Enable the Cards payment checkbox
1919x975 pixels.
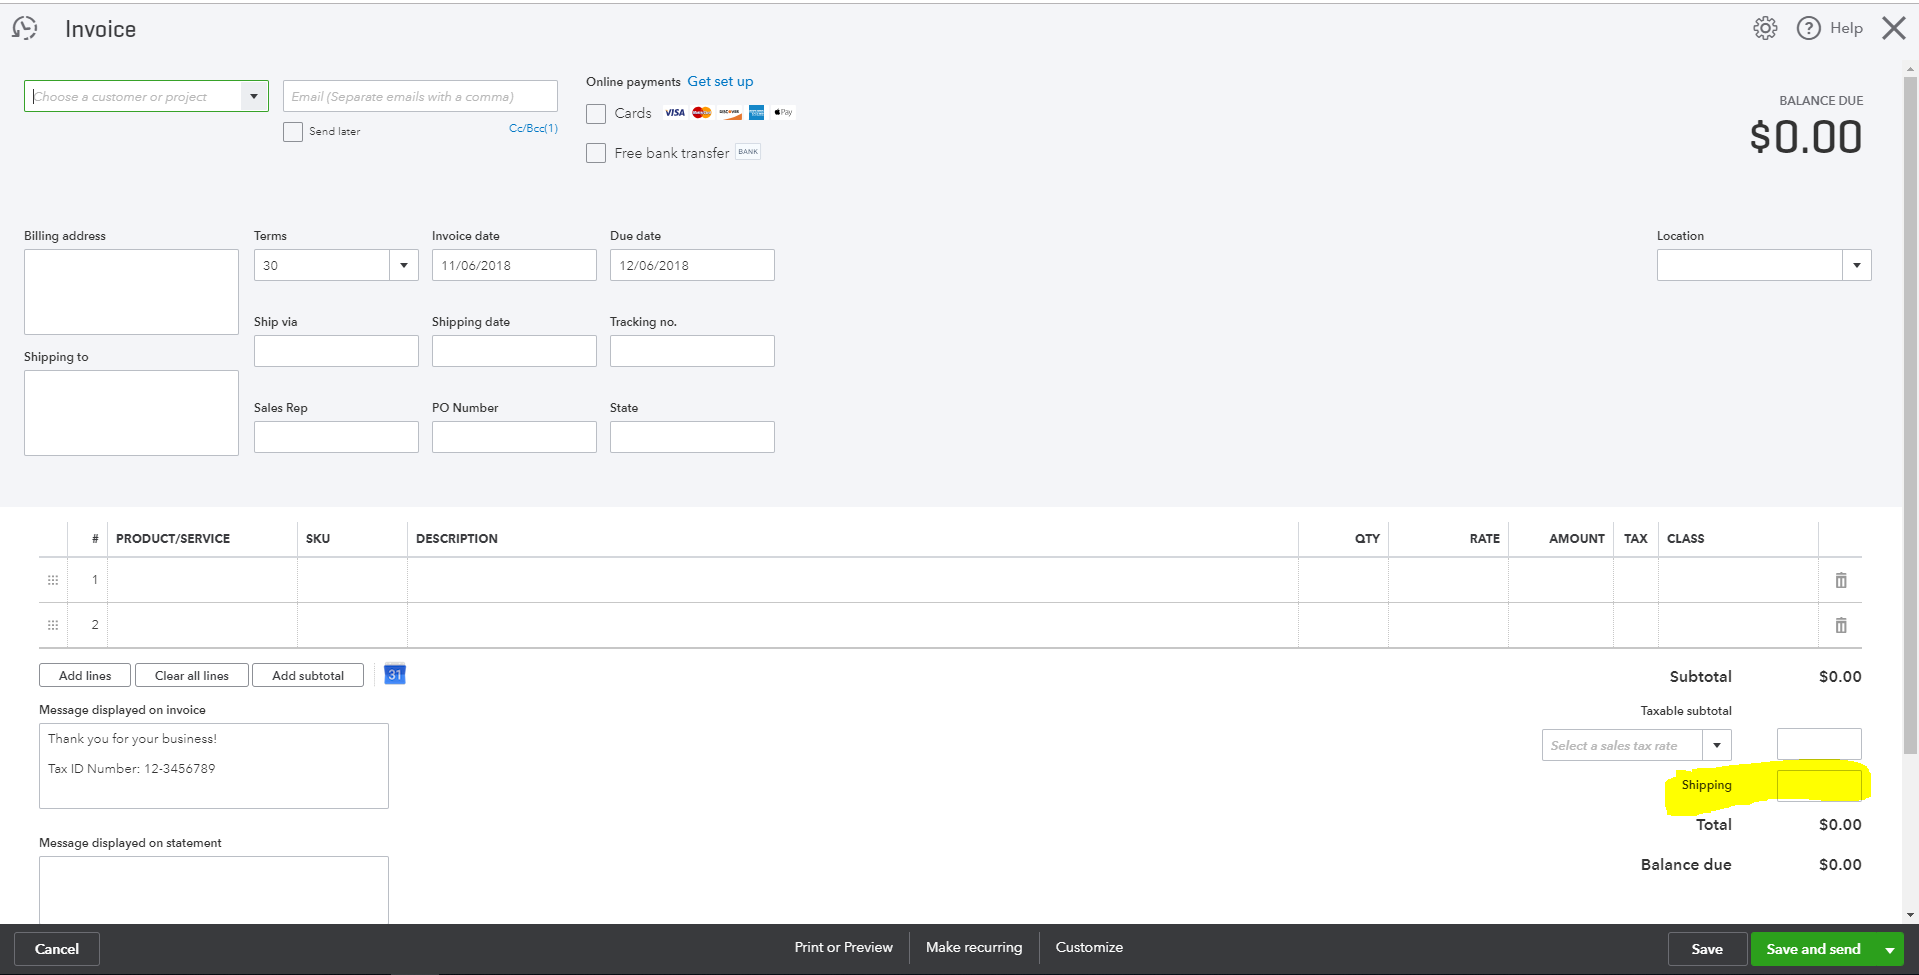[x=595, y=113]
